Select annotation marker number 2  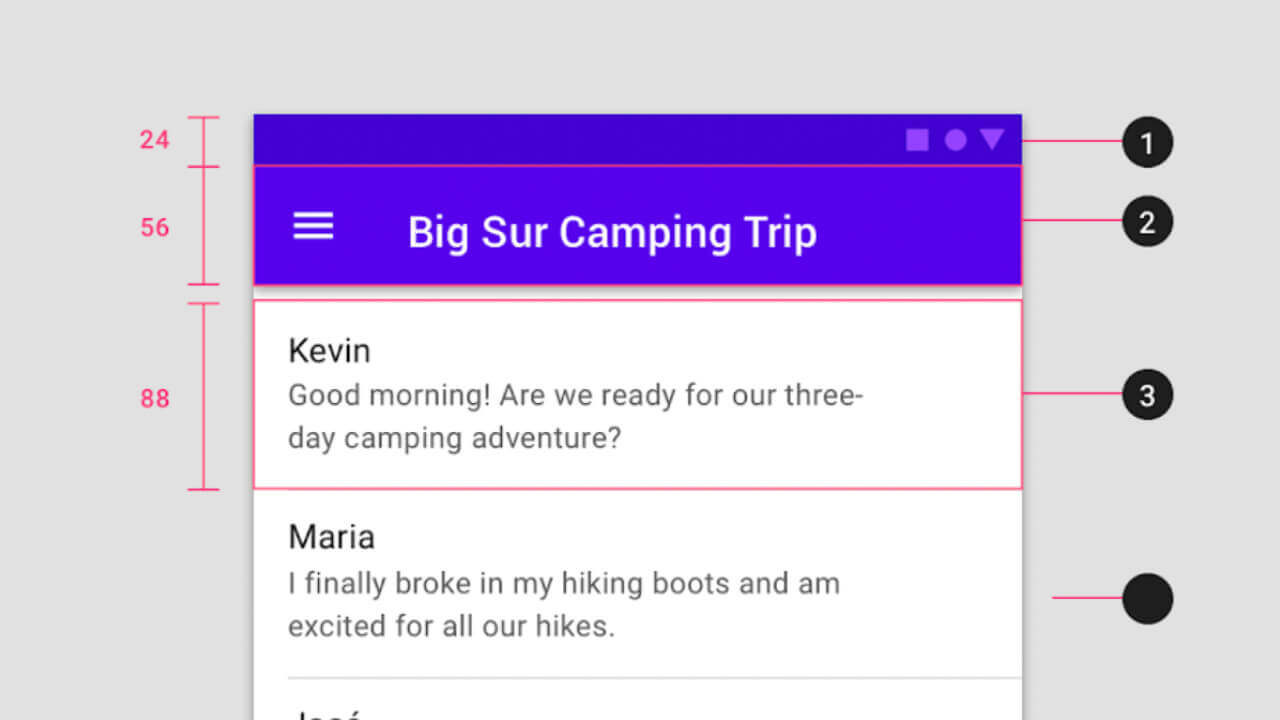click(1147, 221)
